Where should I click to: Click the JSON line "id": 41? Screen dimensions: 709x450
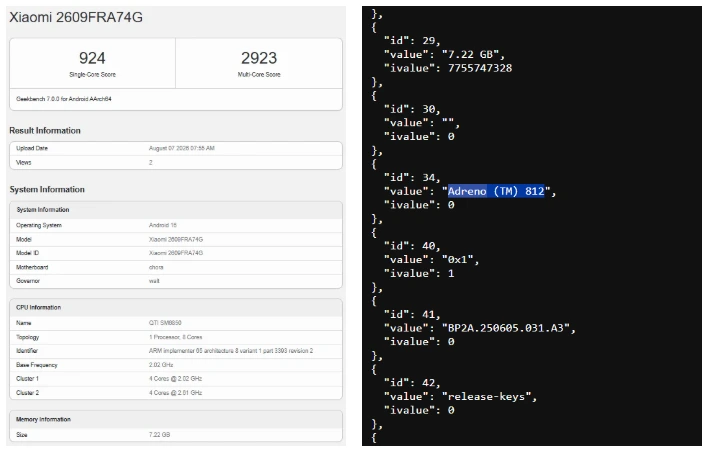[x=412, y=314]
